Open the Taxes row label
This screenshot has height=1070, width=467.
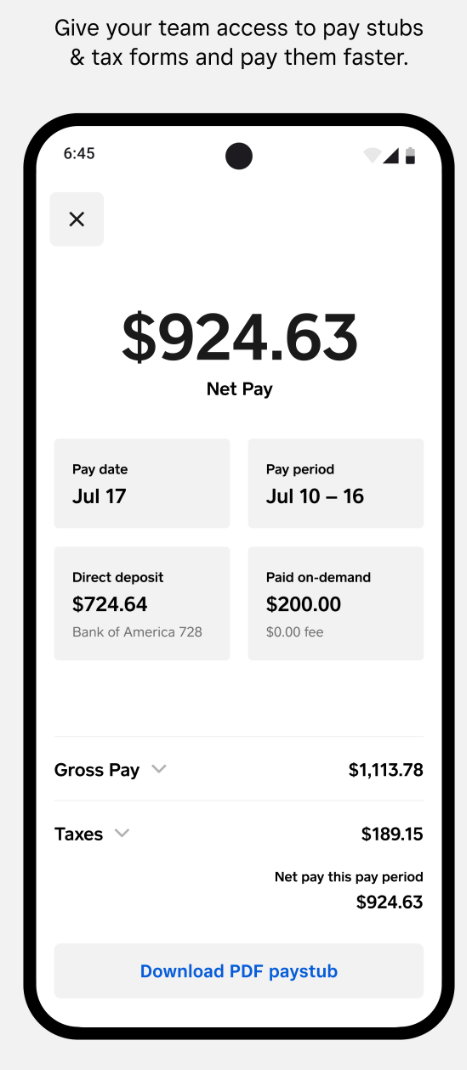[x=79, y=834]
